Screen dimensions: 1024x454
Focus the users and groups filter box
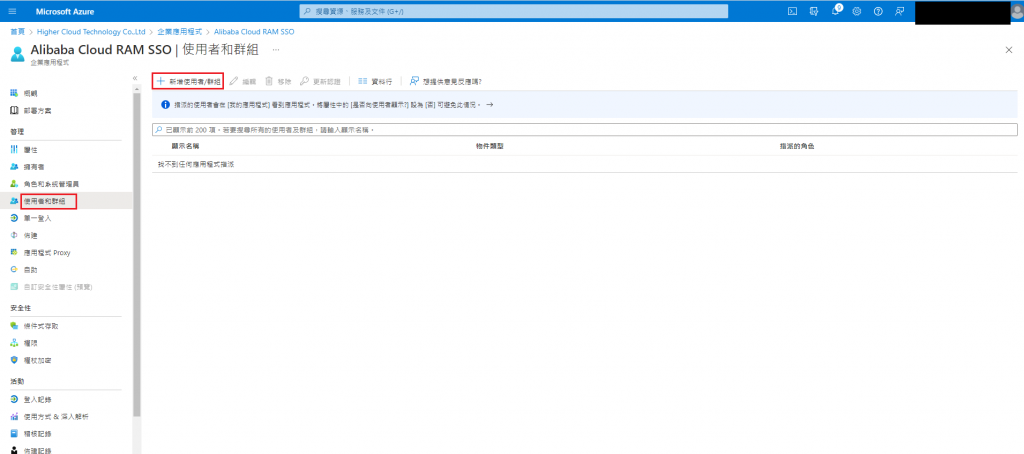[x=584, y=130]
